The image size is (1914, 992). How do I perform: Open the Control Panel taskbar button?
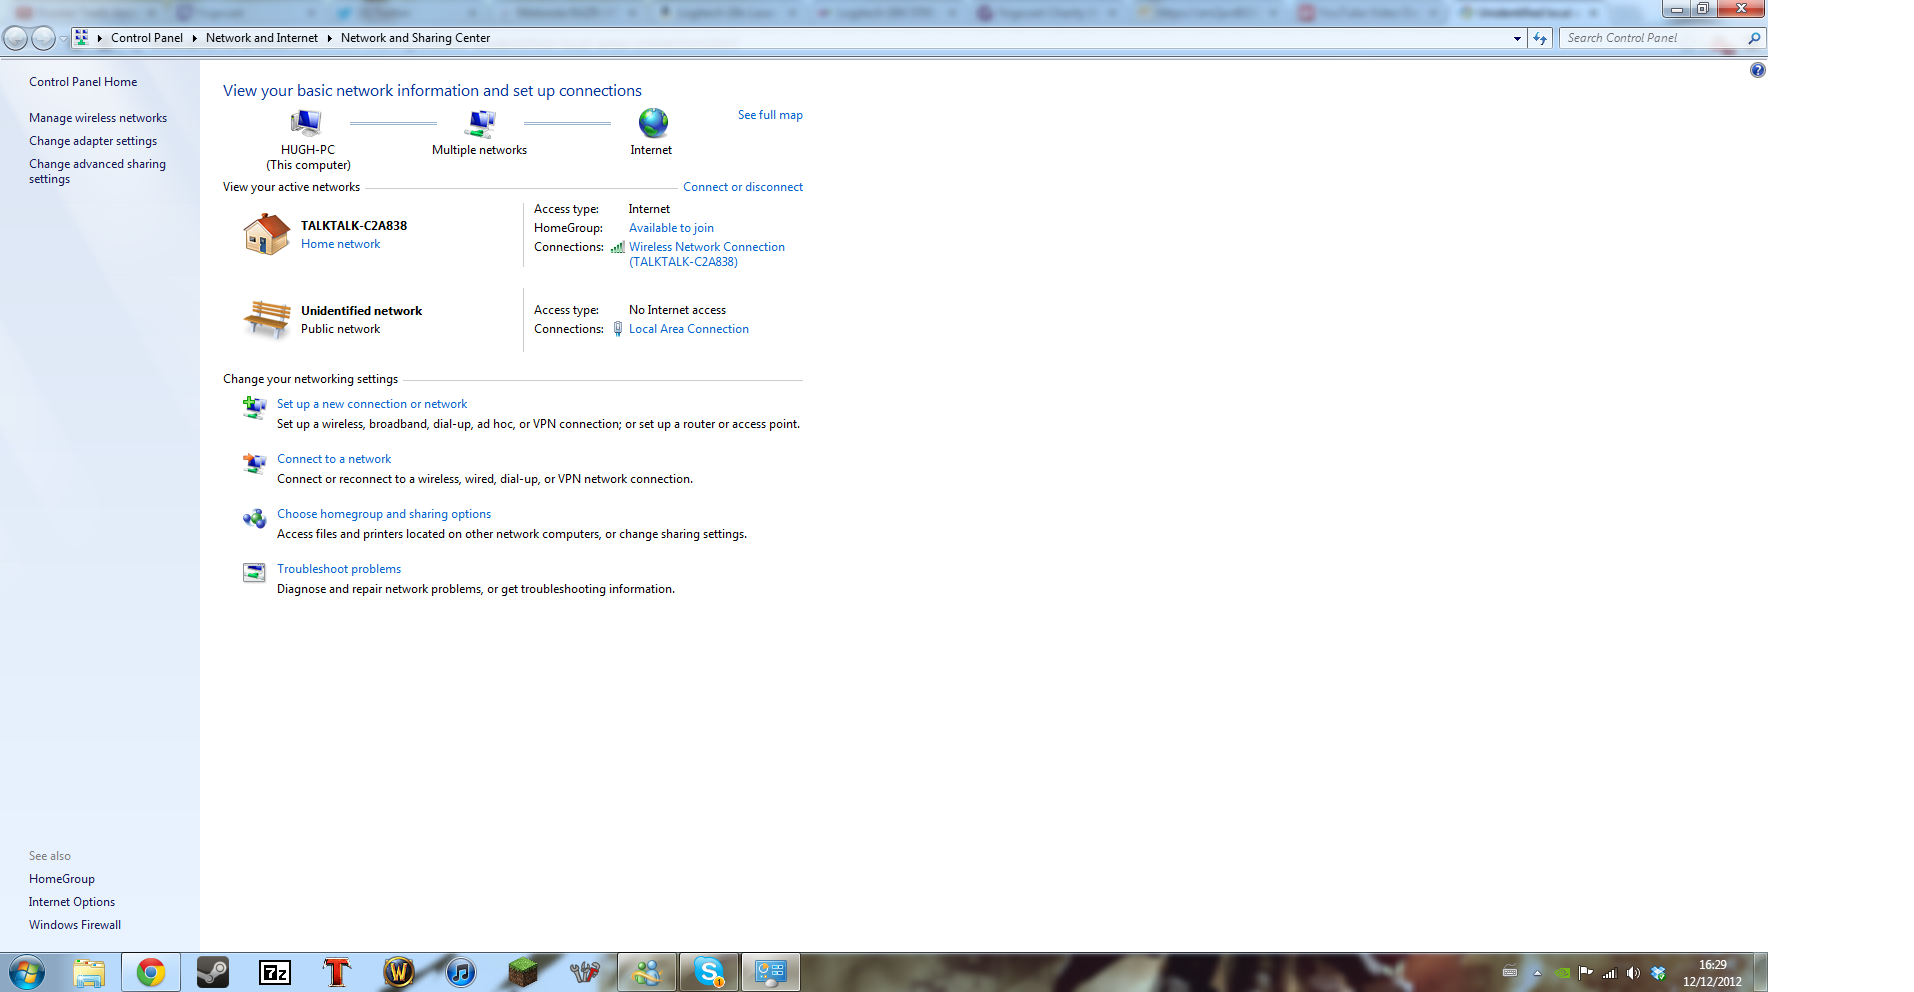(x=771, y=972)
